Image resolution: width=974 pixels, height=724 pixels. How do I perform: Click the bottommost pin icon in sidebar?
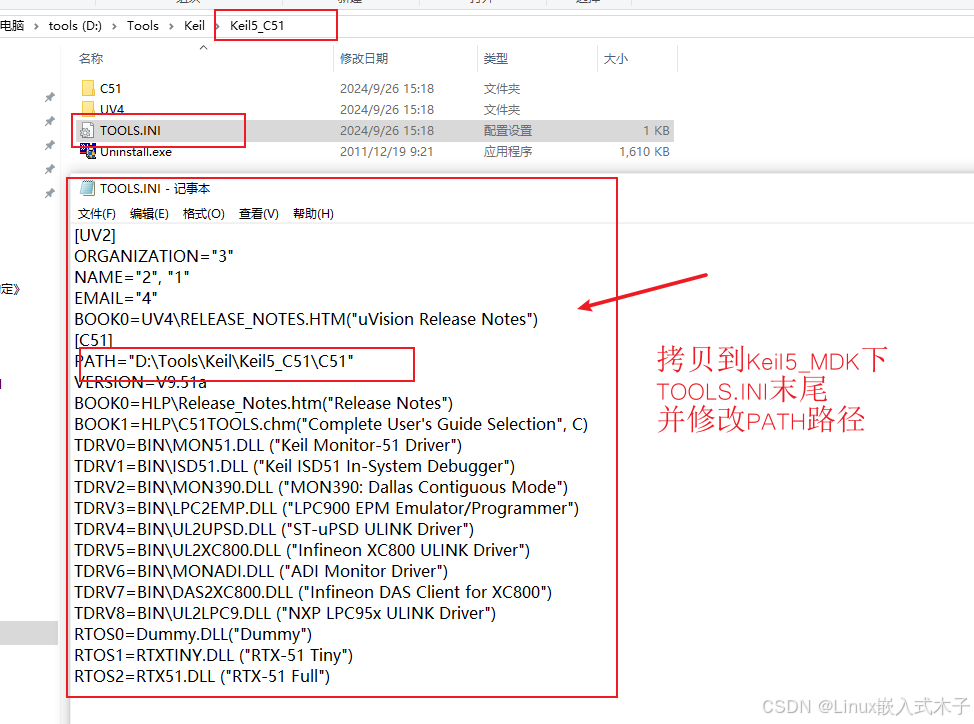pos(49,193)
